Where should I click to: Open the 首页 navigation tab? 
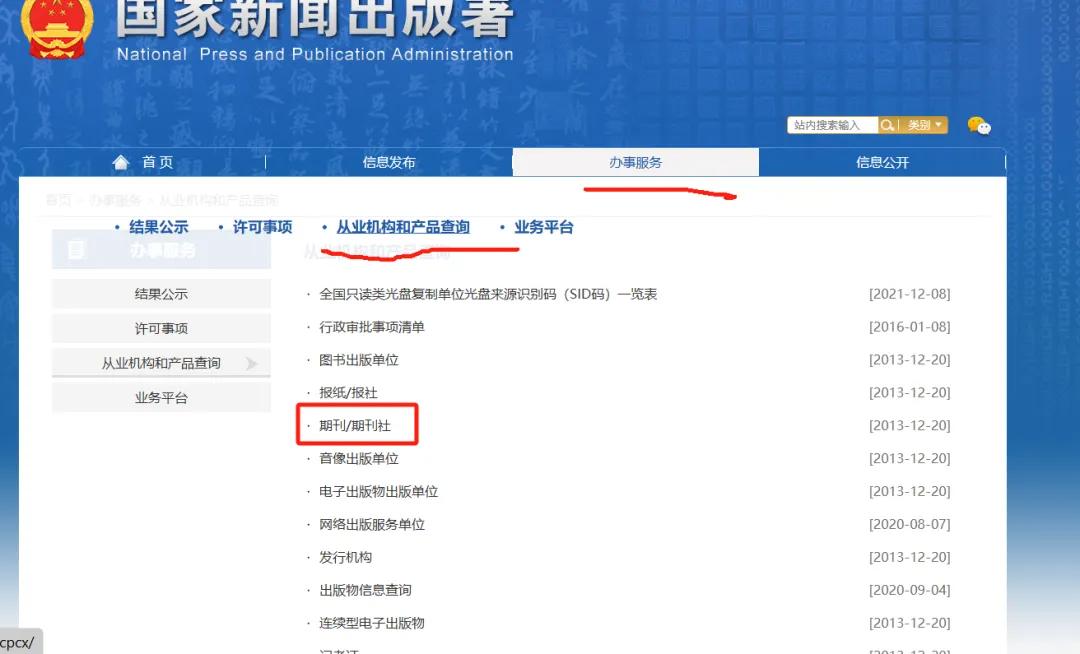tap(143, 162)
